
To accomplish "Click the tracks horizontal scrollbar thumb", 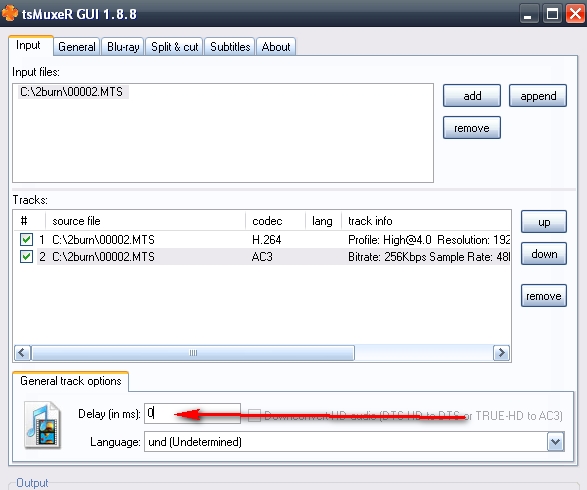I will point(193,353).
